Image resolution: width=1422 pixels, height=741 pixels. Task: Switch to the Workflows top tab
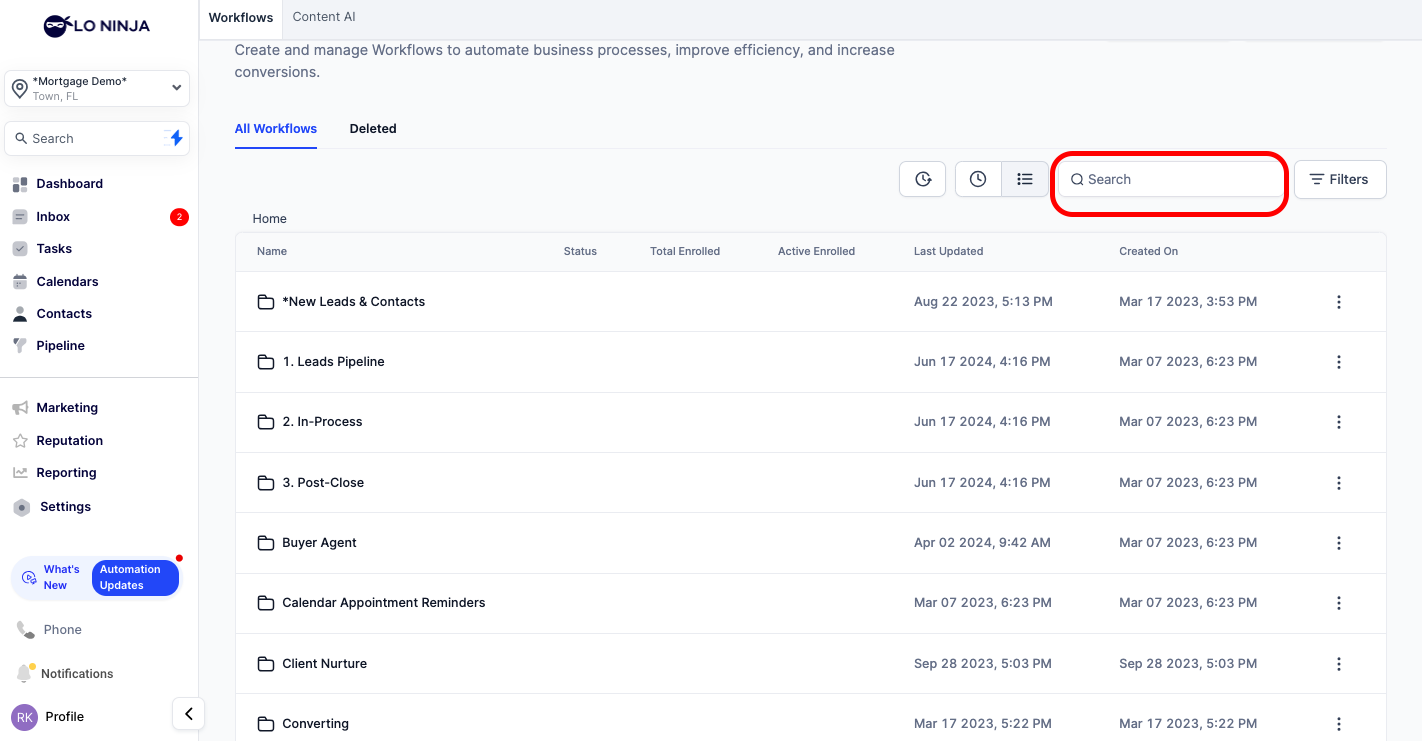coord(241,17)
